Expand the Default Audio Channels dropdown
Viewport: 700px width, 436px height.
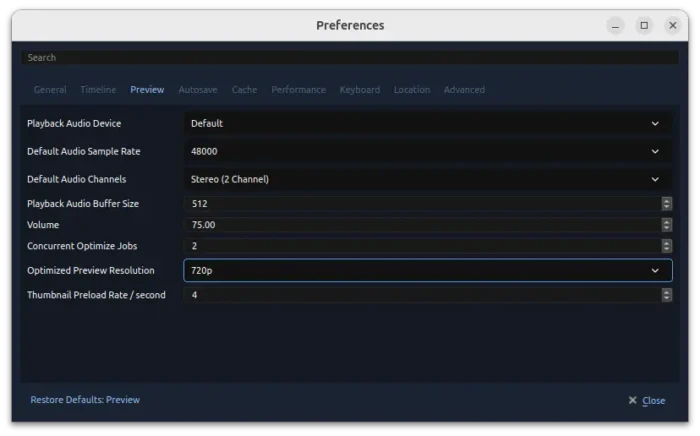[x=428, y=180]
